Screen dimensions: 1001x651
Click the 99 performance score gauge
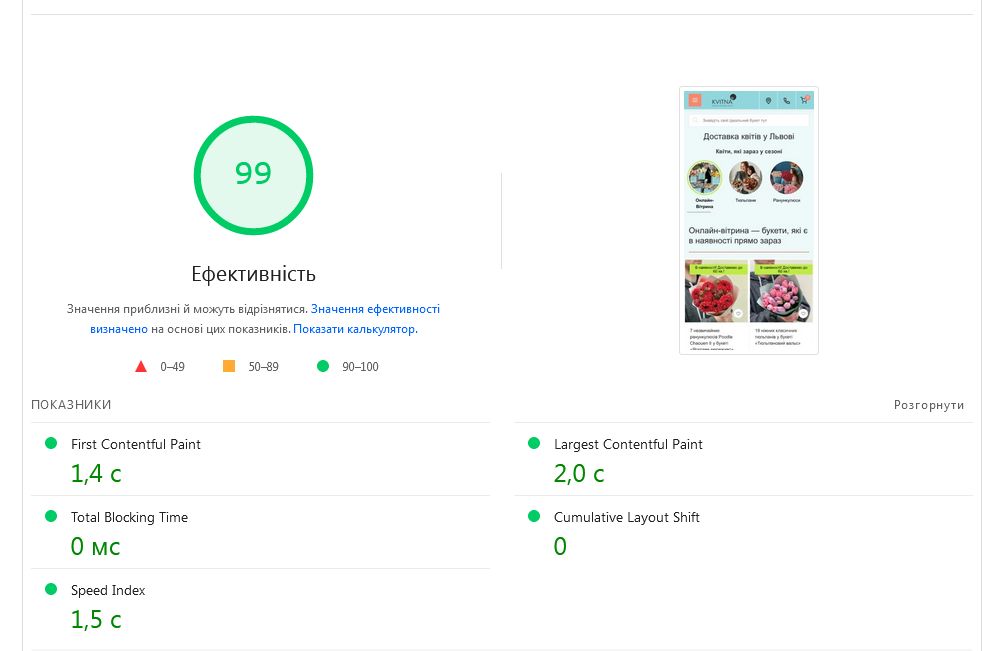(253, 175)
